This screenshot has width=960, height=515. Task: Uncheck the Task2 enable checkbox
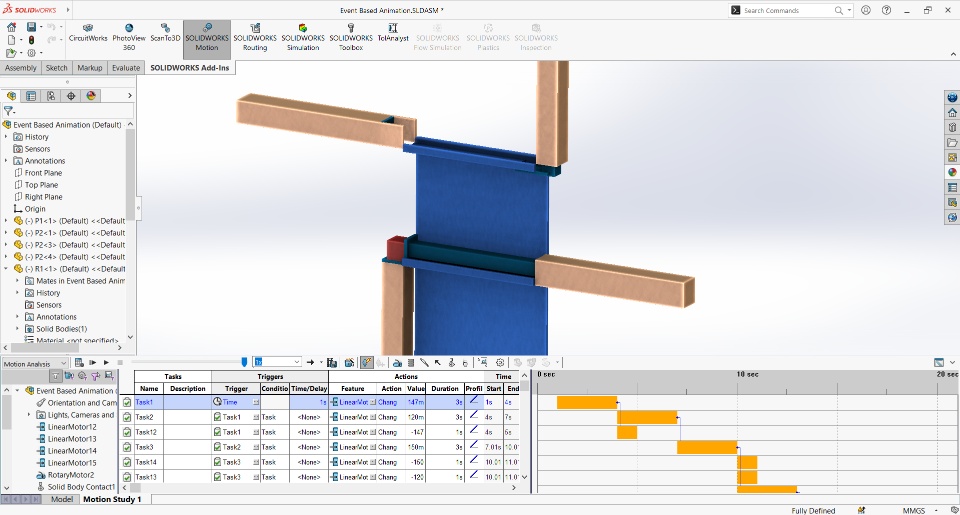[127, 417]
